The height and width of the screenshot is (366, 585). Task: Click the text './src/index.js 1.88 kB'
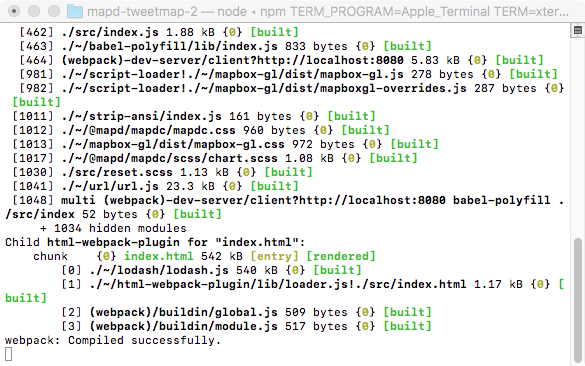pos(138,32)
